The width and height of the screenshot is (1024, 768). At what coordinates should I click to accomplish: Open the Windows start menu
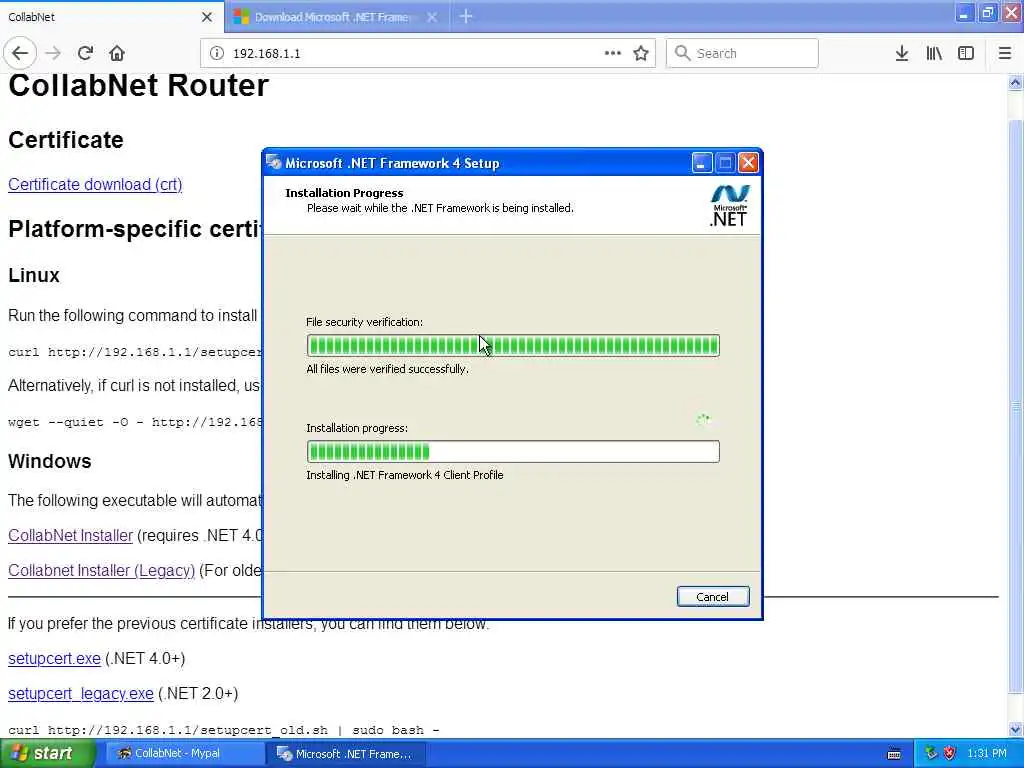[x=48, y=754]
